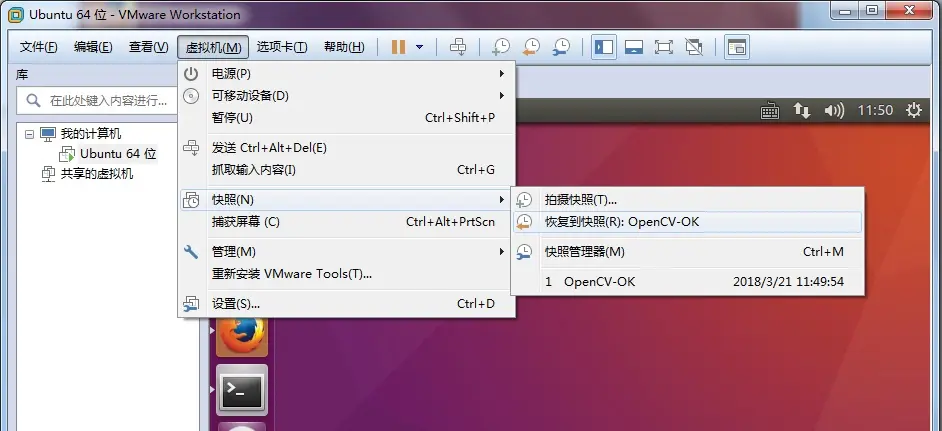The height and width of the screenshot is (431, 942).
Task: Select 发送 Ctrl+Alt+Del(E) menu entry
Action: pyautogui.click(x=347, y=148)
